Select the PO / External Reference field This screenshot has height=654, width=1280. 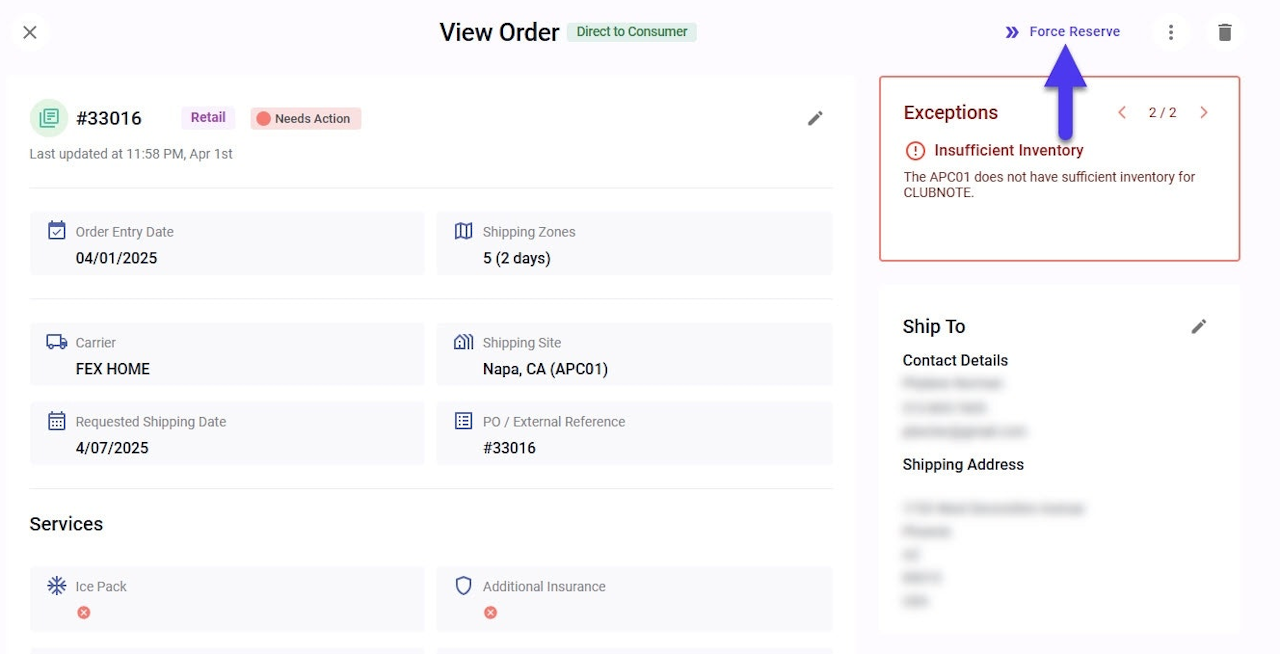[x=634, y=434]
